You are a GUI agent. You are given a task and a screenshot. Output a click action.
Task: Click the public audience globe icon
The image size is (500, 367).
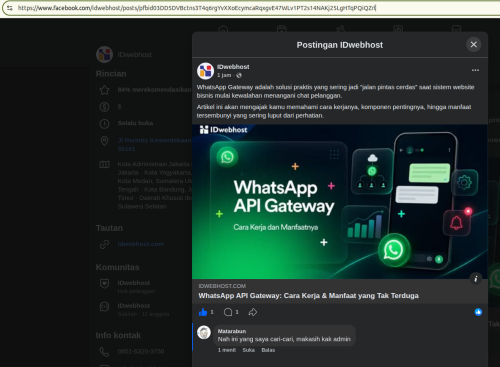pos(239,75)
